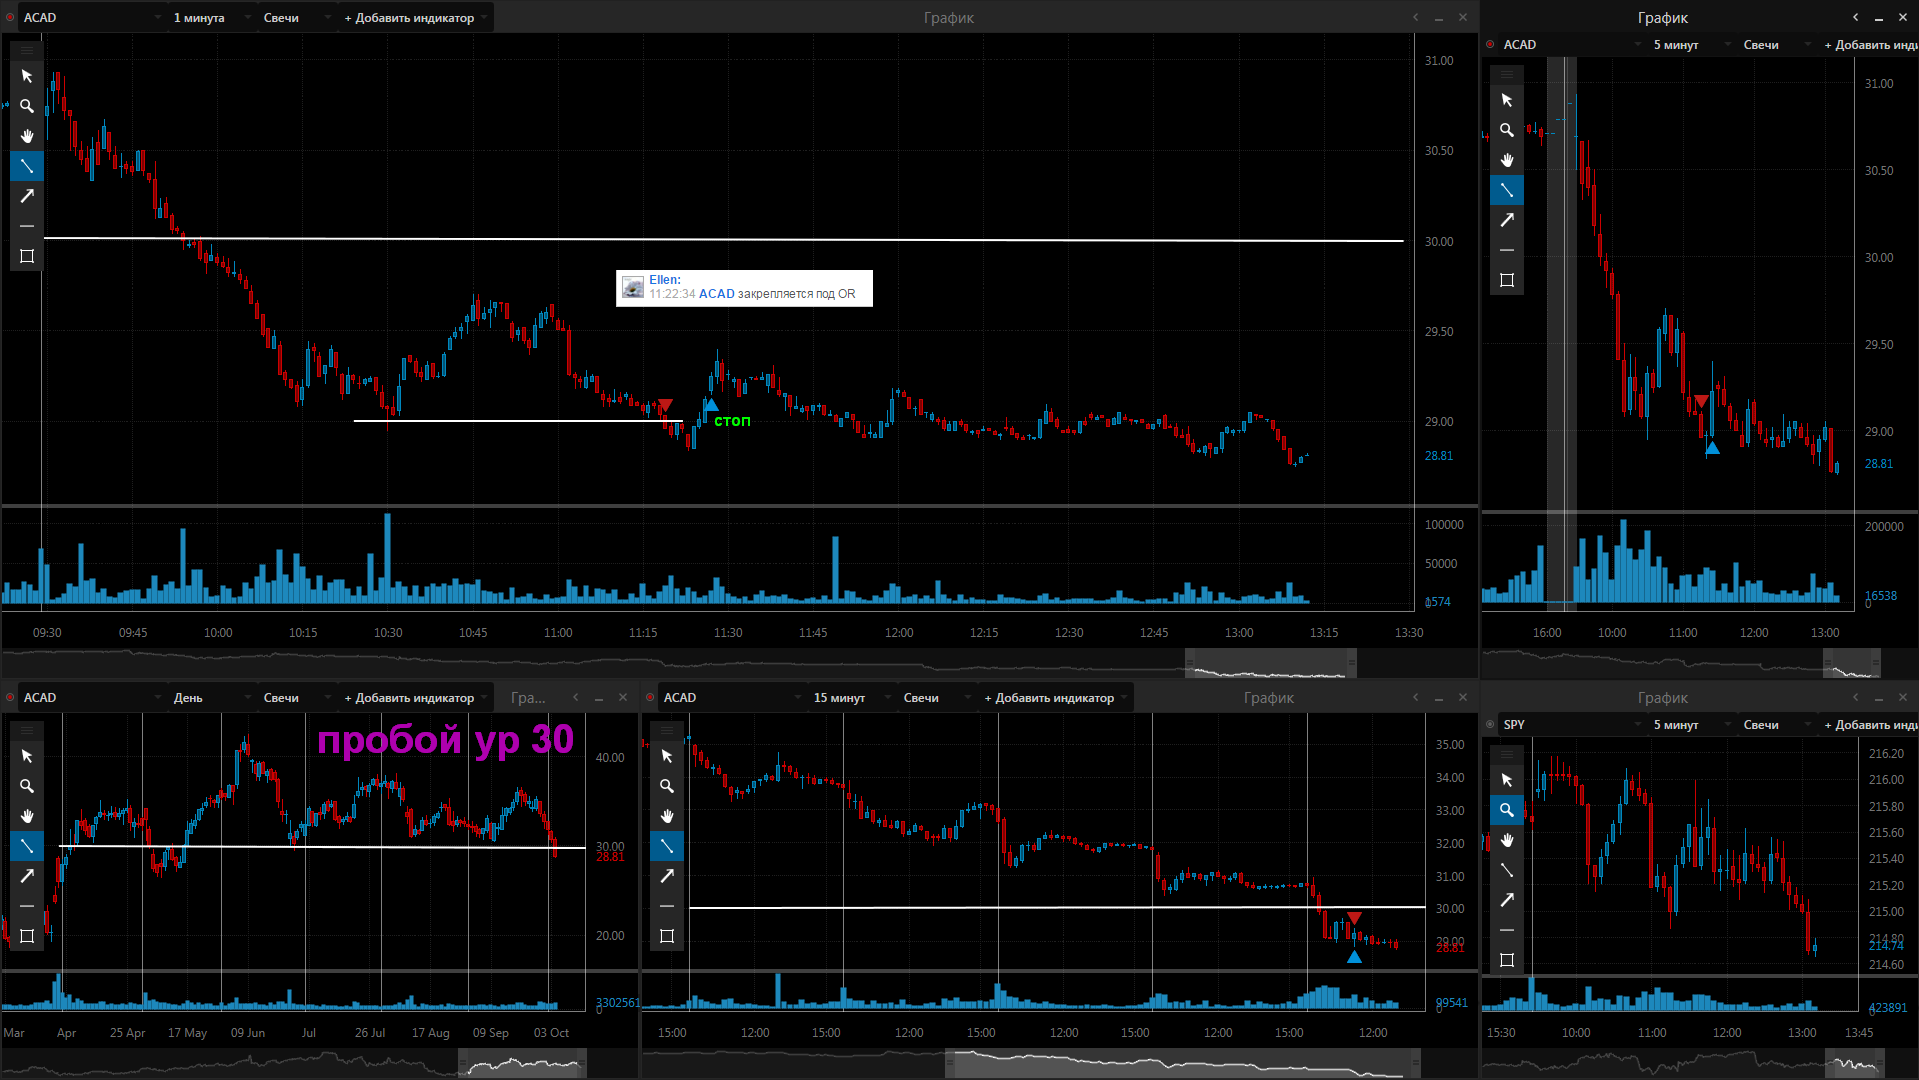This screenshot has width=1919, height=1080.
Task: Click 'Добавить инди' in top-right ACAD 5-minute chart
Action: [x=1870, y=44]
